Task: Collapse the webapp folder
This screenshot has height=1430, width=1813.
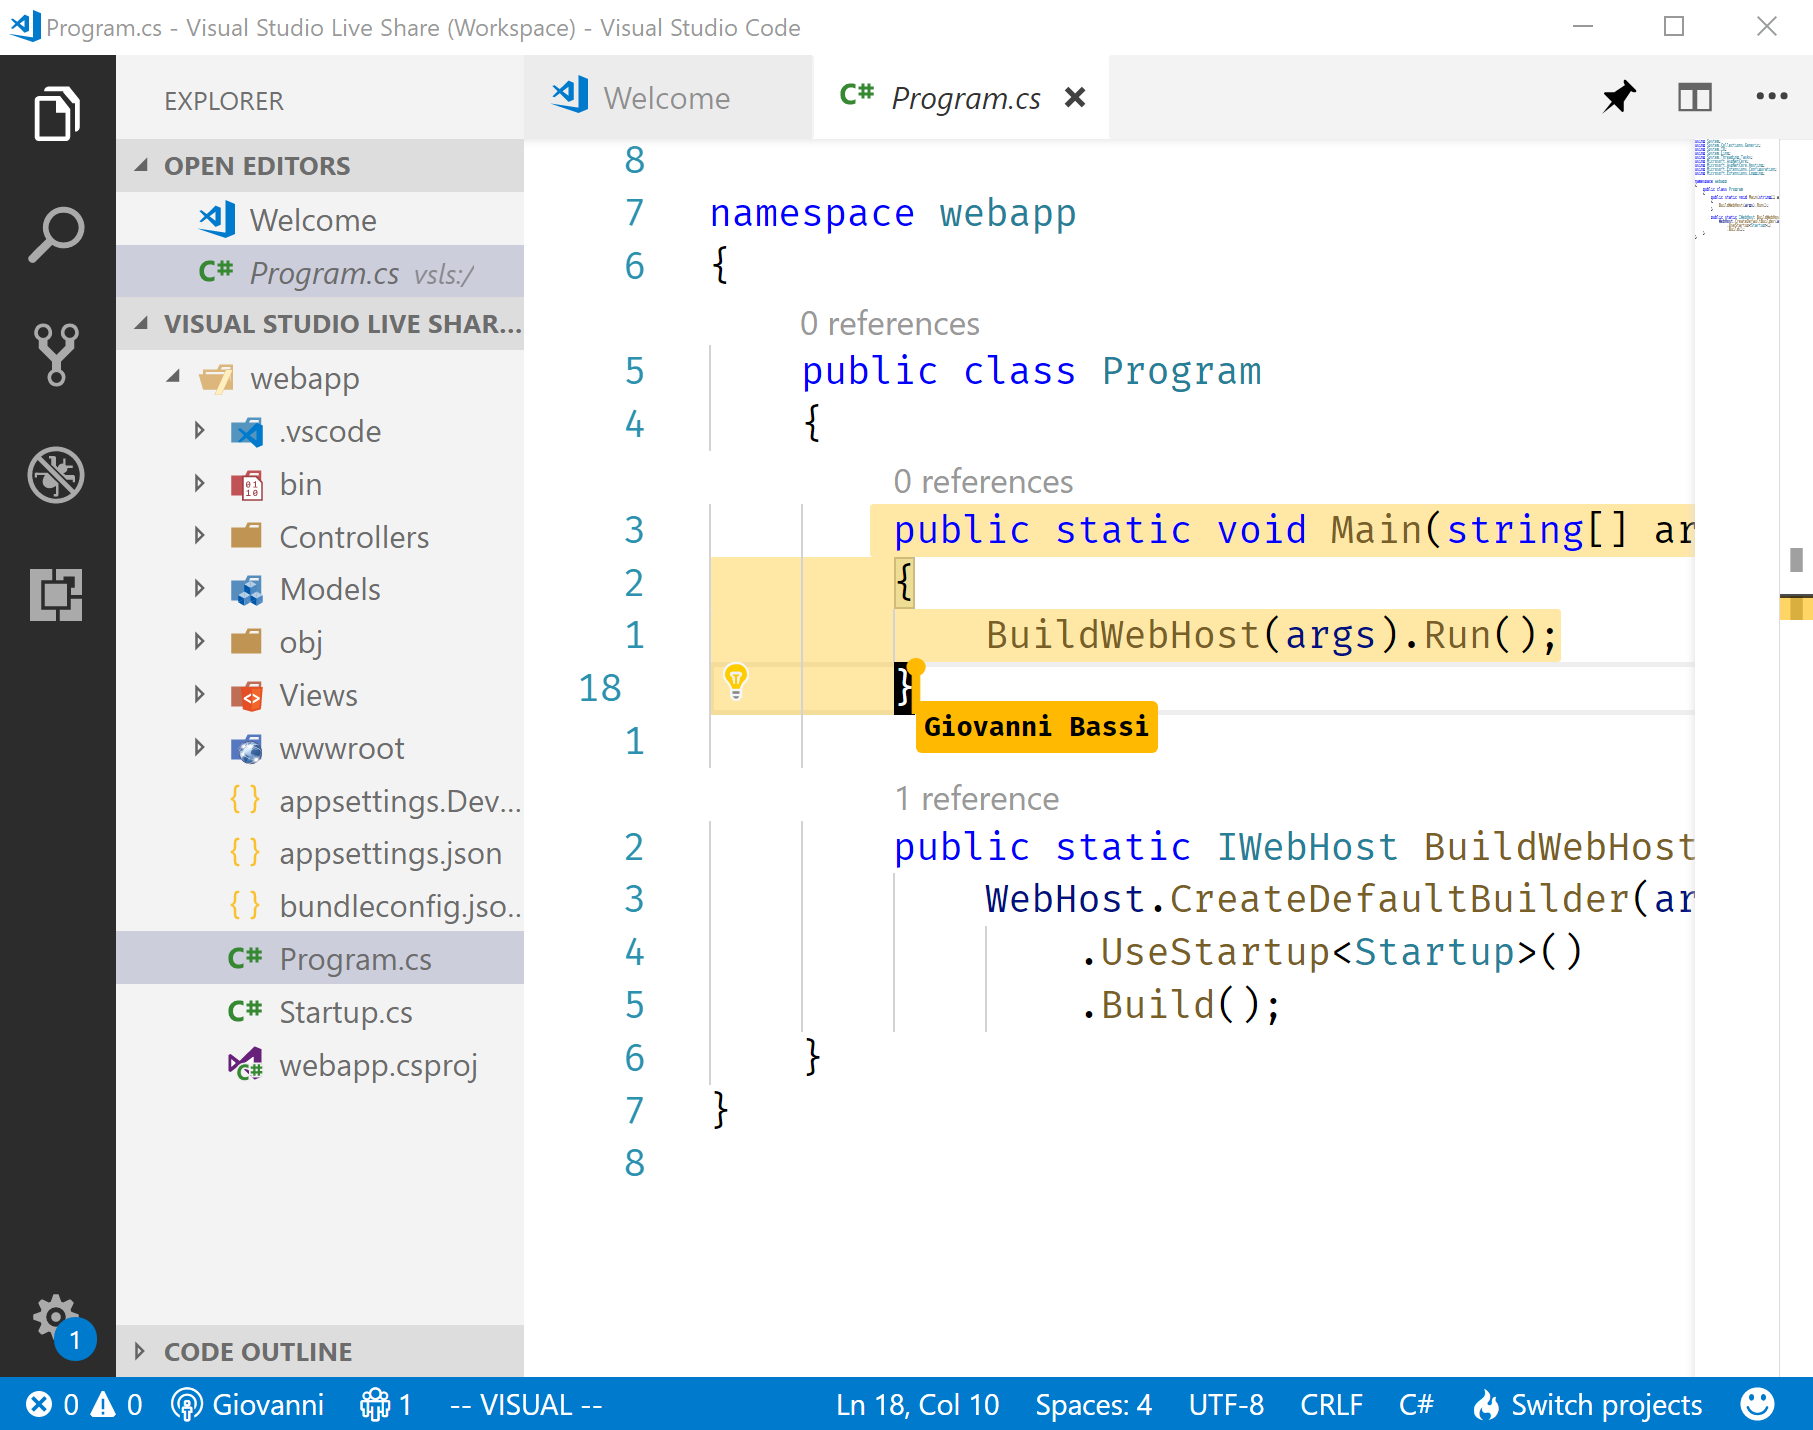Action: (x=174, y=377)
